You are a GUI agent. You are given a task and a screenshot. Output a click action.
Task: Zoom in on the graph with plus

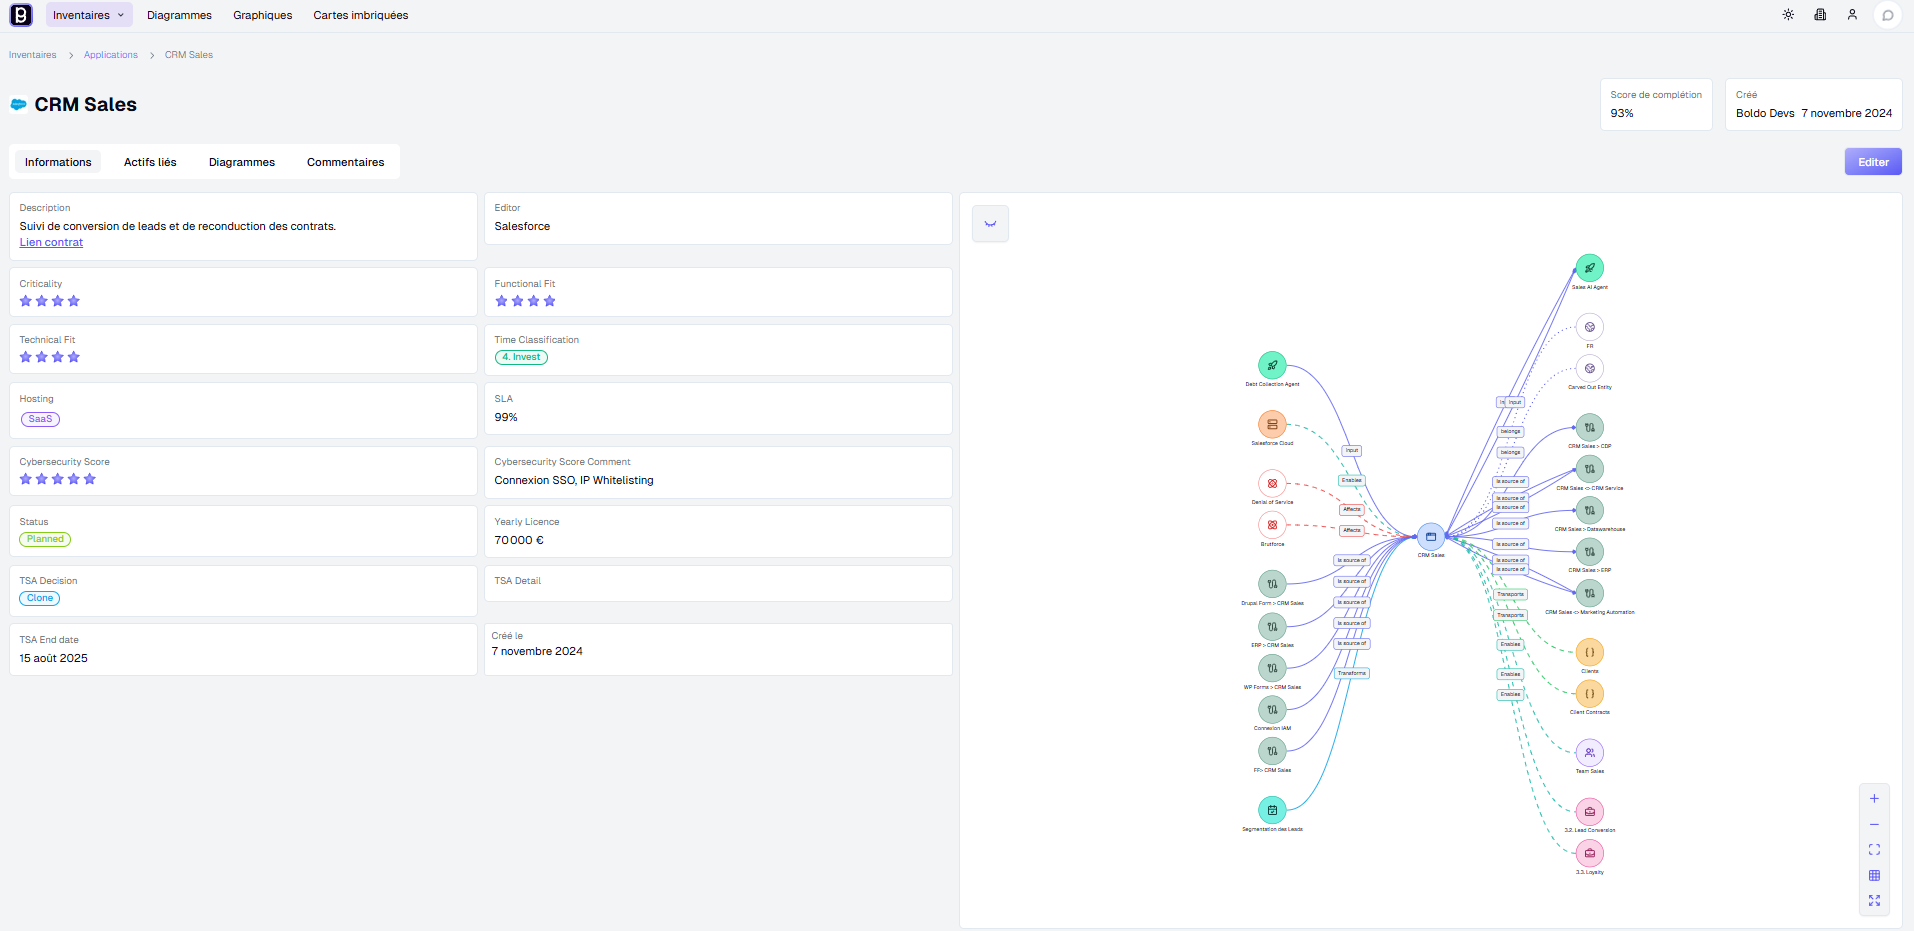(x=1874, y=798)
